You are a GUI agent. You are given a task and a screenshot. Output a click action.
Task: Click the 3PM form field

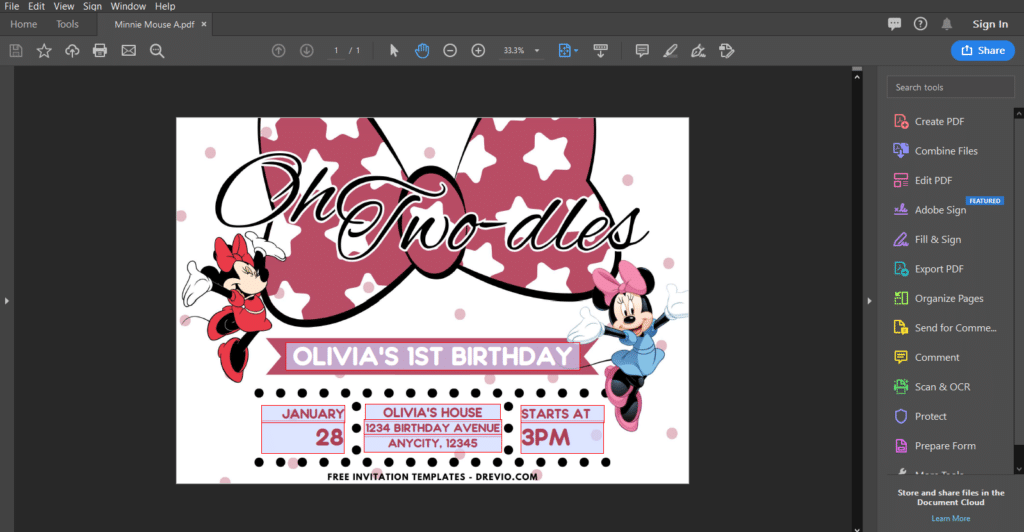click(x=562, y=438)
